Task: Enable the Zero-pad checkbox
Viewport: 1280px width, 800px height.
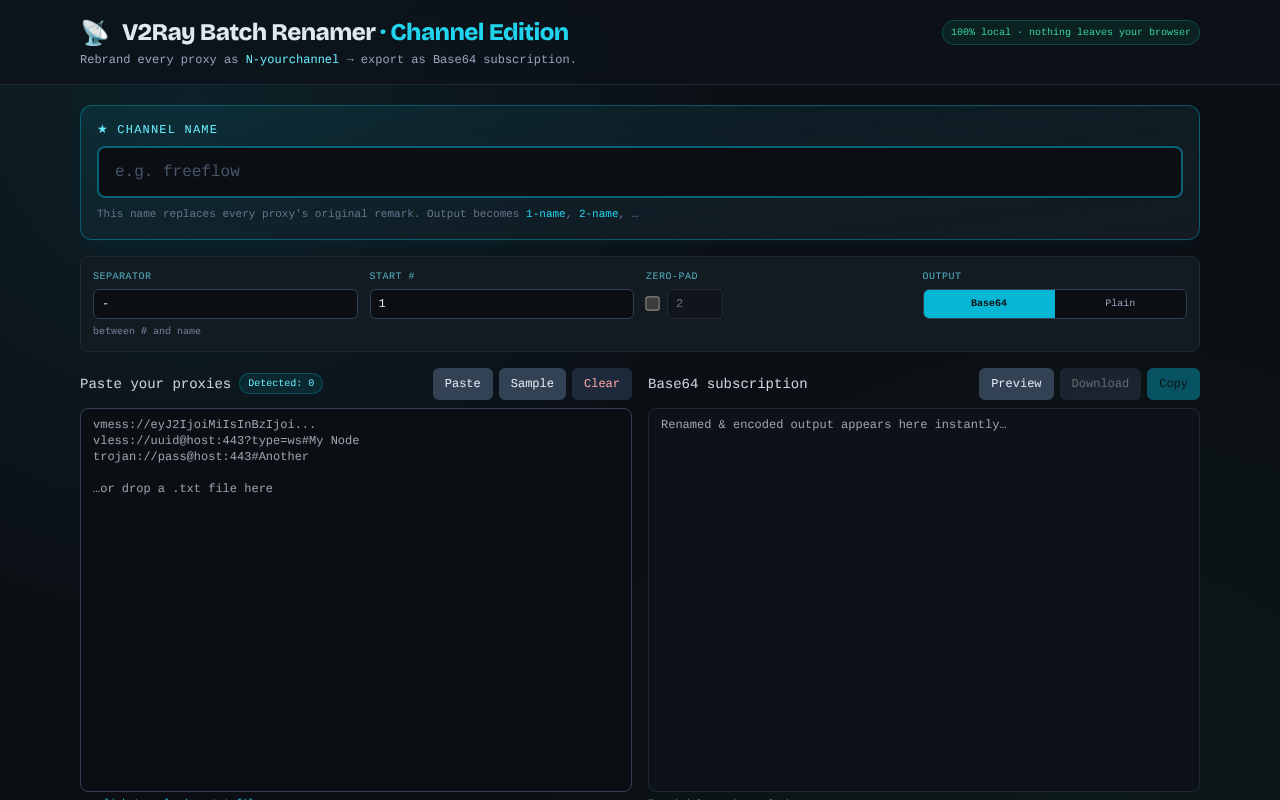Action: 652,303
